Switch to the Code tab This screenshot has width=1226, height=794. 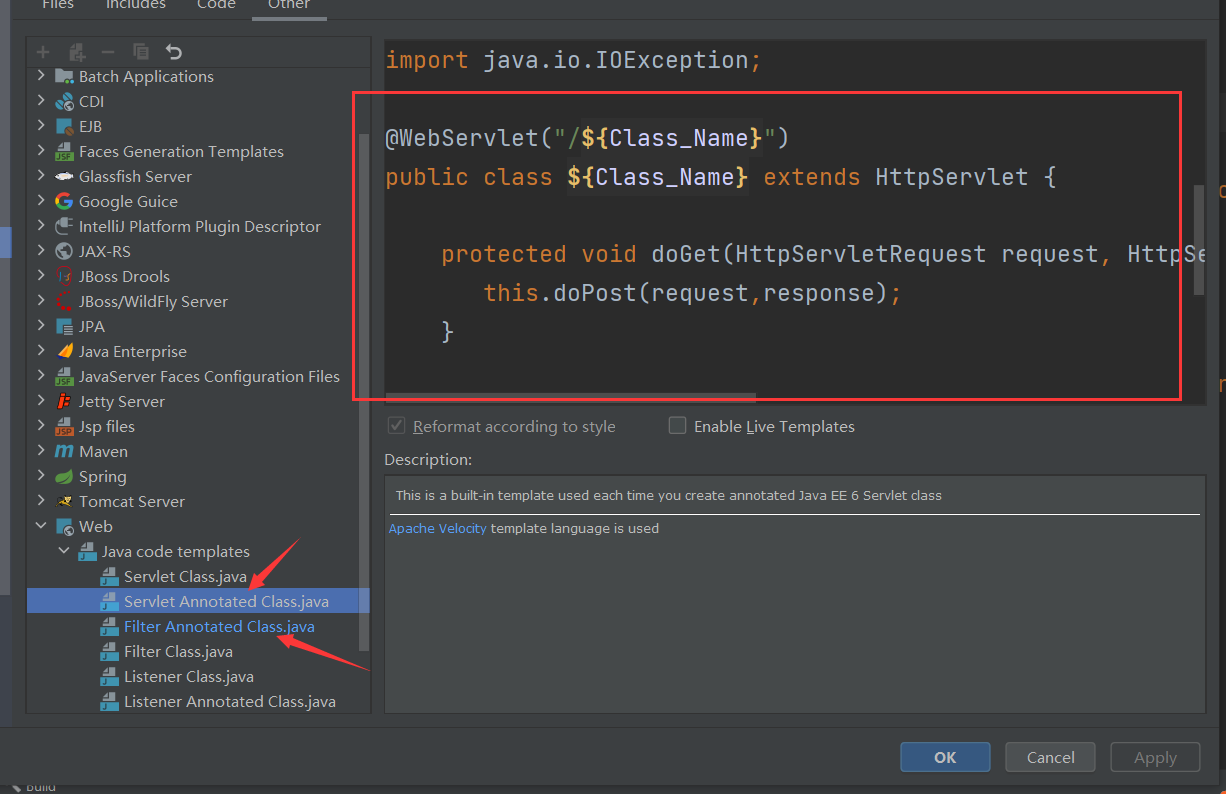pos(216,6)
